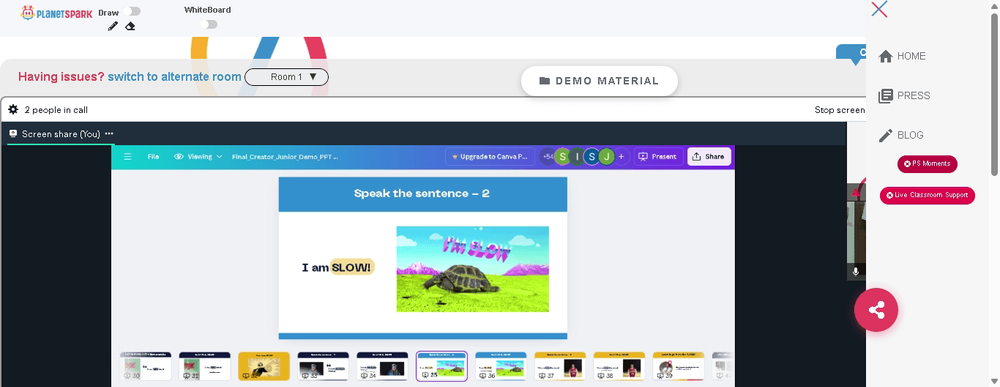Click switch to alternate room link
The image size is (1000, 387).
[x=174, y=77]
